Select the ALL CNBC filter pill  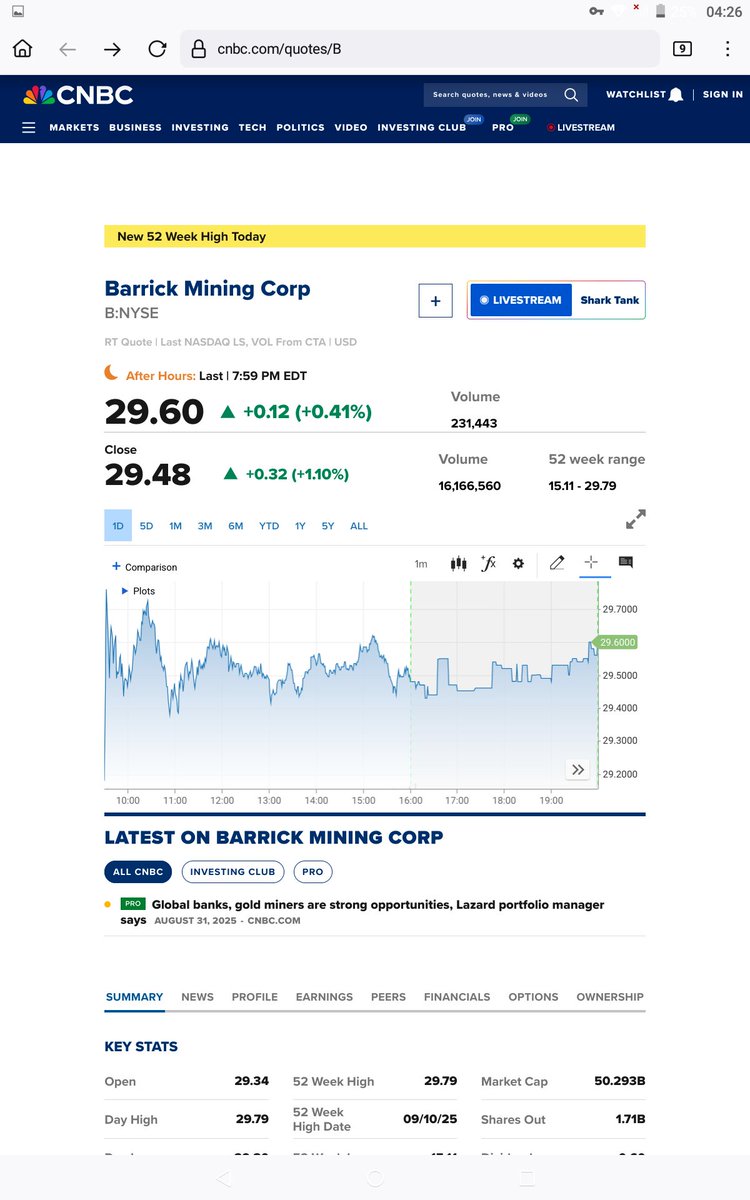[x=138, y=872]
